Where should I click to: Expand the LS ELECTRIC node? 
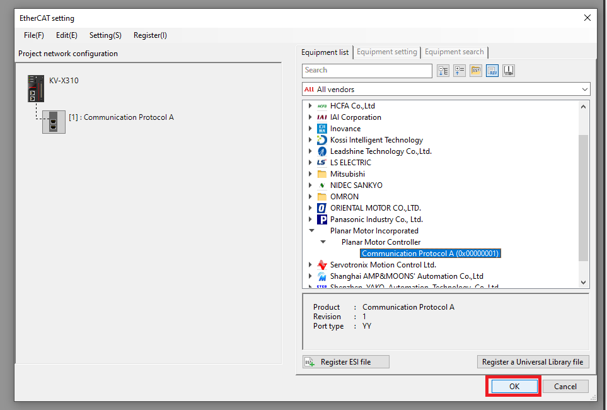310,162
